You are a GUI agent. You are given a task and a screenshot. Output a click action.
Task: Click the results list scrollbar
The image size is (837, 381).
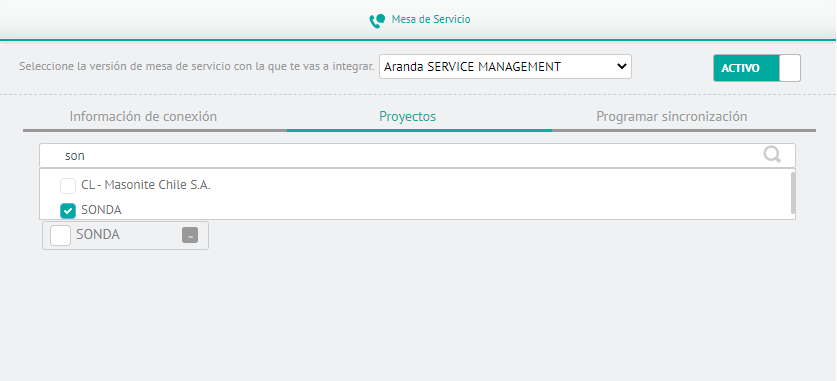pyautogui.click(x=793, y=193)
